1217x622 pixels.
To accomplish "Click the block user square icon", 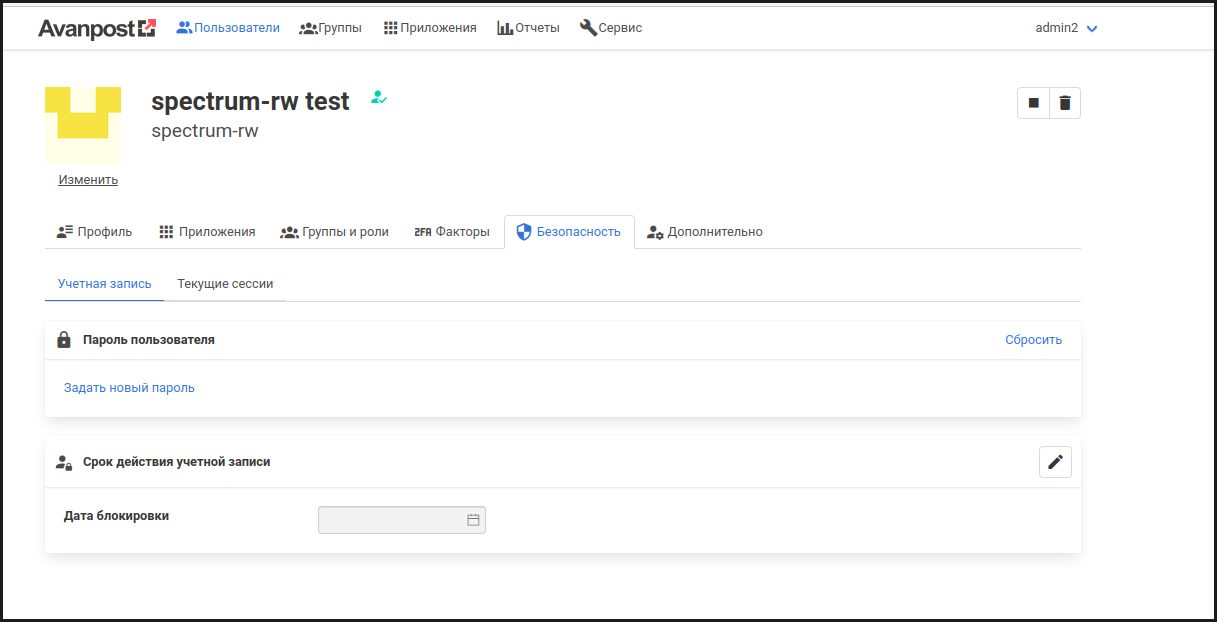I will pos(1033,103).
